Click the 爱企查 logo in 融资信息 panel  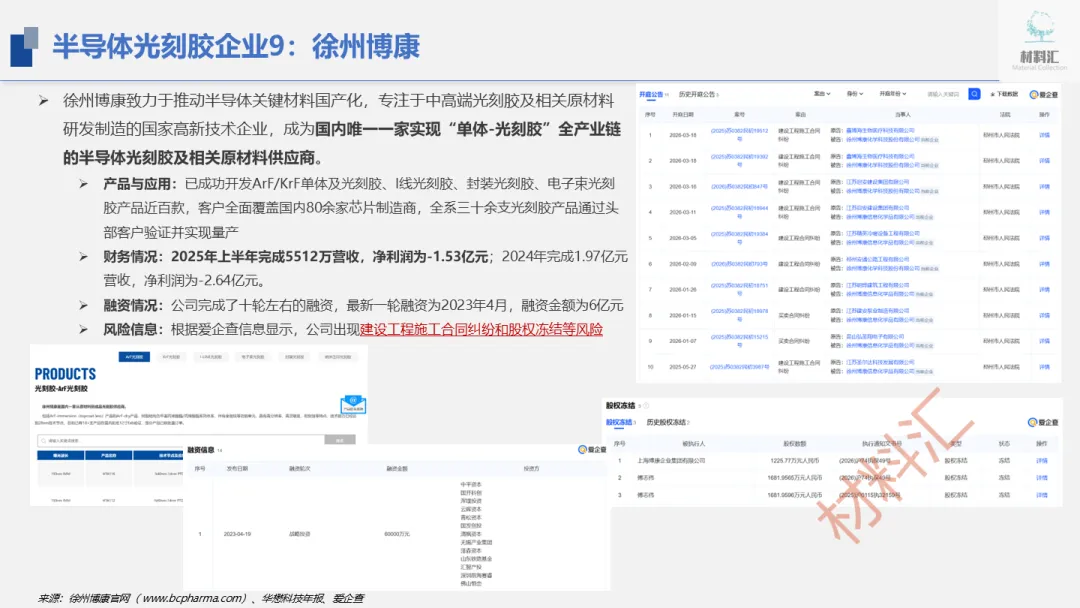pos(592,450)
